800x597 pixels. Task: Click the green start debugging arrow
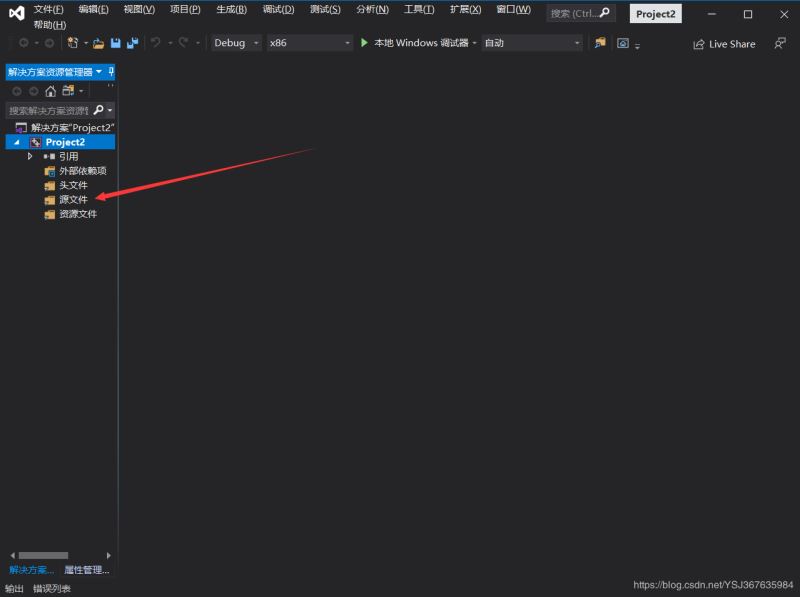(x=364, y=43)
